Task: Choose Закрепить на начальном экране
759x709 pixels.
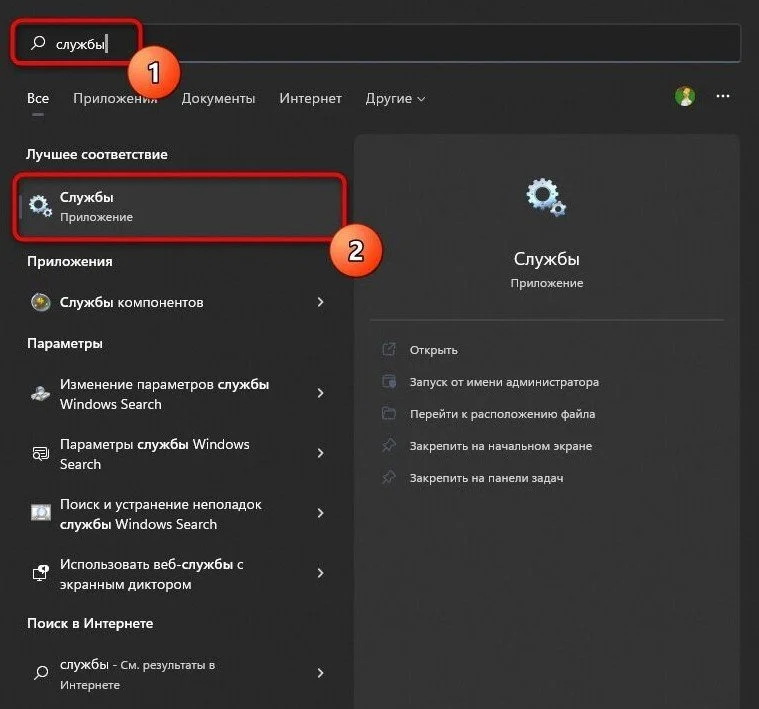Action: (x=501, y=446)
